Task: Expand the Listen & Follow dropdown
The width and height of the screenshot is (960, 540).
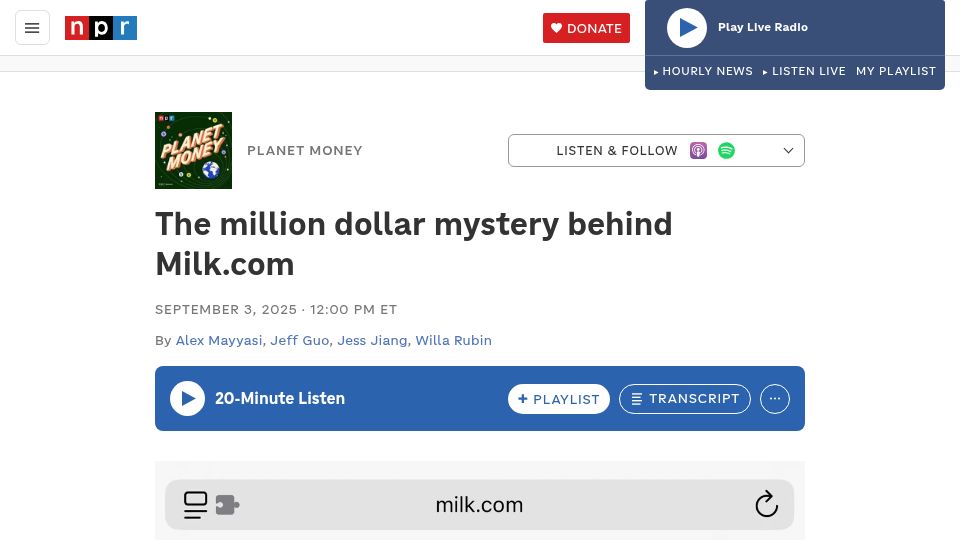Action: (x=656, y=151)
